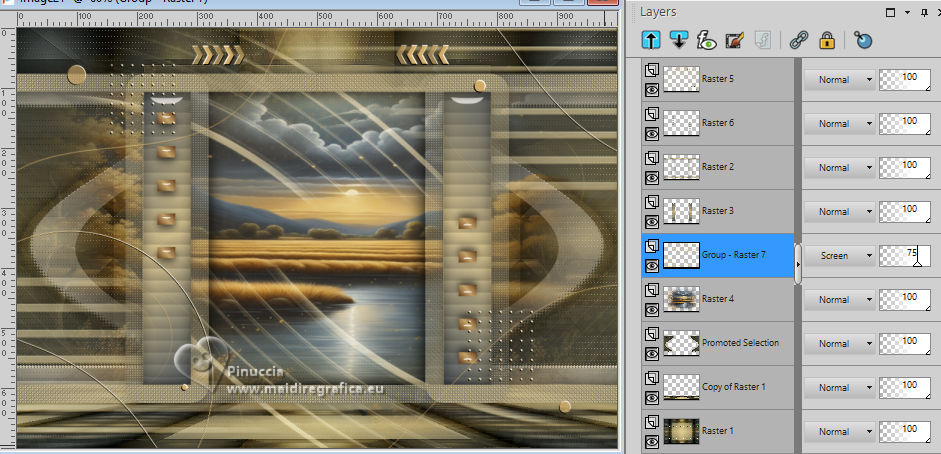Click the layer type icon of Group - Raster 7
Viewport: 941px width, 454px height.
tap(652, 246)
